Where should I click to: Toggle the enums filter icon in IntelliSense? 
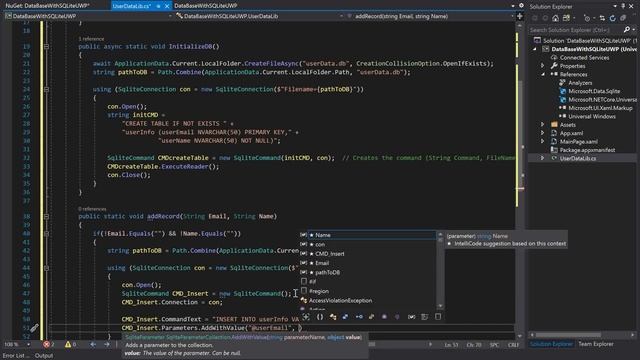[x=371, y=317]
